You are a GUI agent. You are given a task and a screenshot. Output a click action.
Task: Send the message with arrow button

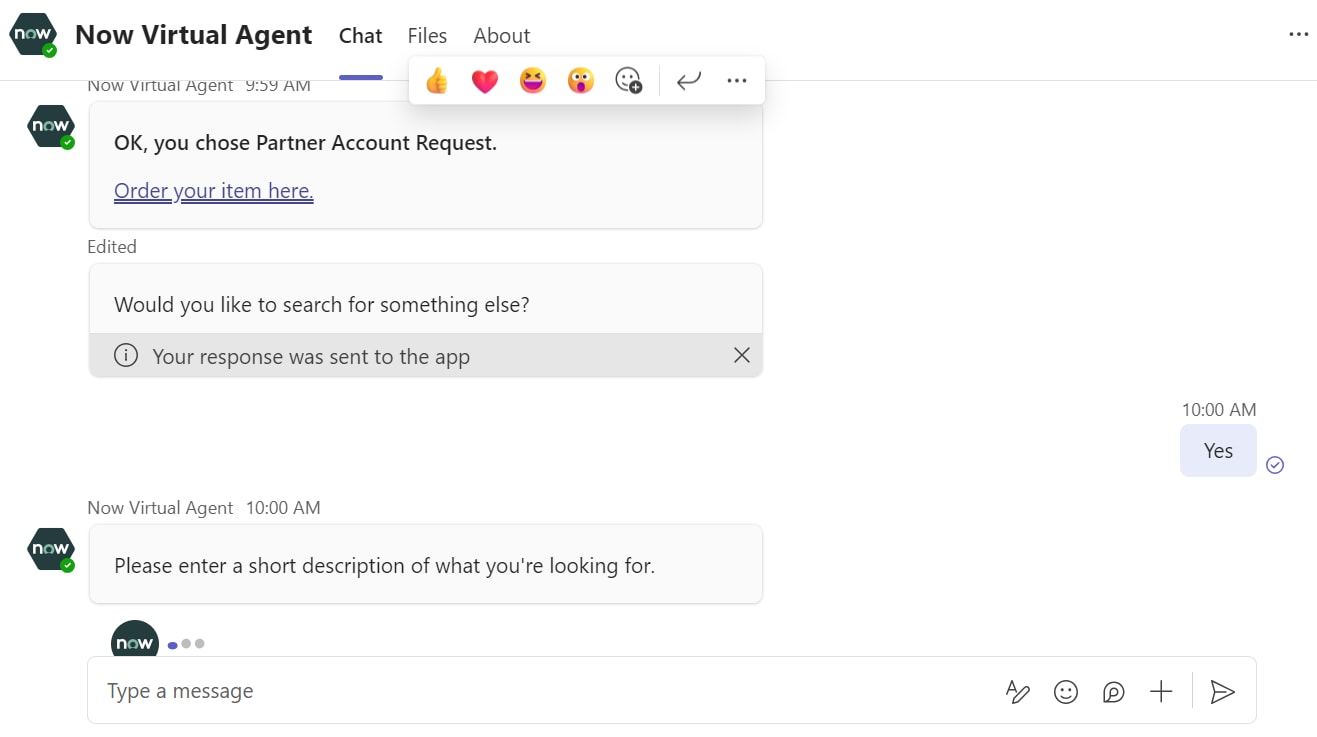[1222, 691]
